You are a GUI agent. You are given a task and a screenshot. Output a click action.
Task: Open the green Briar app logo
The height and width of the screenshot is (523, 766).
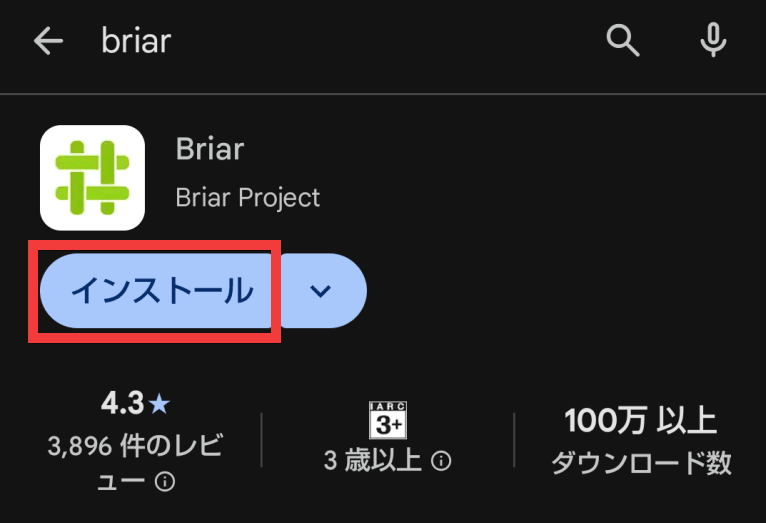[92, 177]
